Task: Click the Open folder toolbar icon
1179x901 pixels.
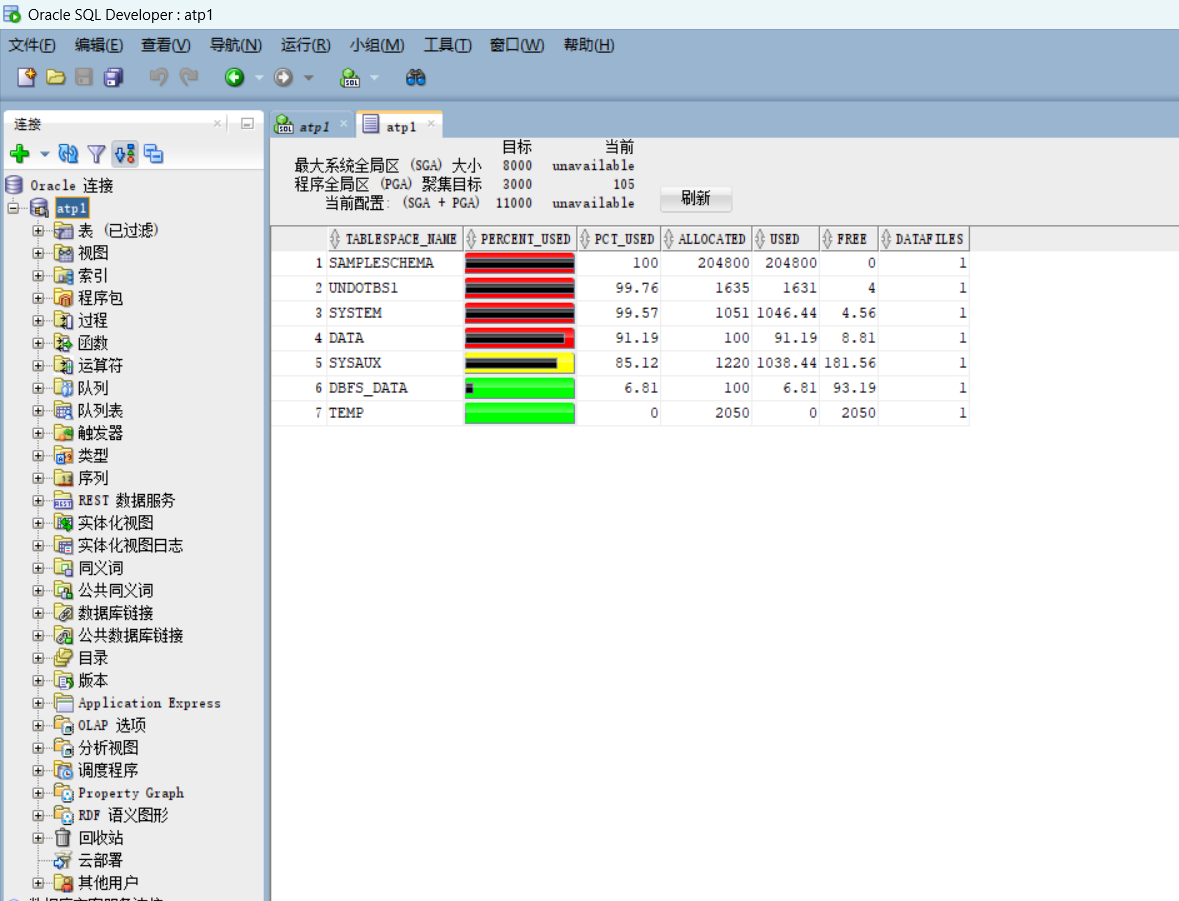Action: coord(56,77)
